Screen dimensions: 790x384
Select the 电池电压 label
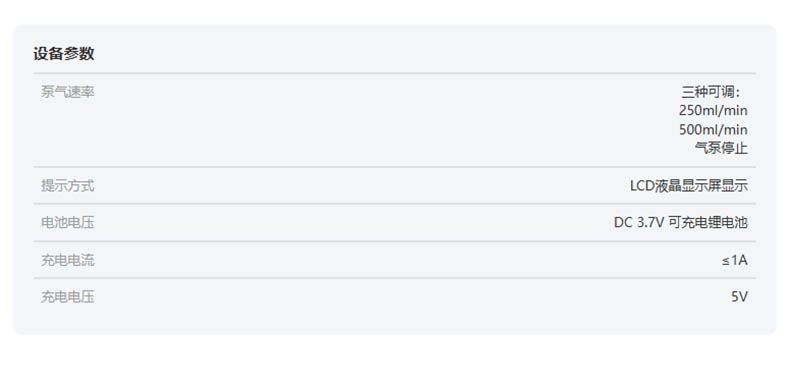[x=68, y=222]
